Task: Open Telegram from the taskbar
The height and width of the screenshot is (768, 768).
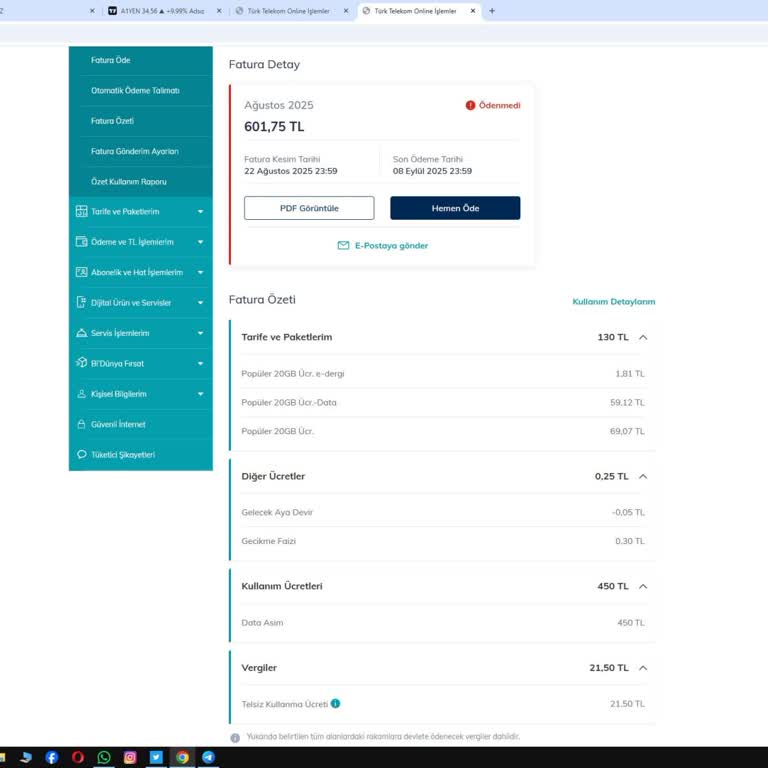Action: click(x=208, y=757)
